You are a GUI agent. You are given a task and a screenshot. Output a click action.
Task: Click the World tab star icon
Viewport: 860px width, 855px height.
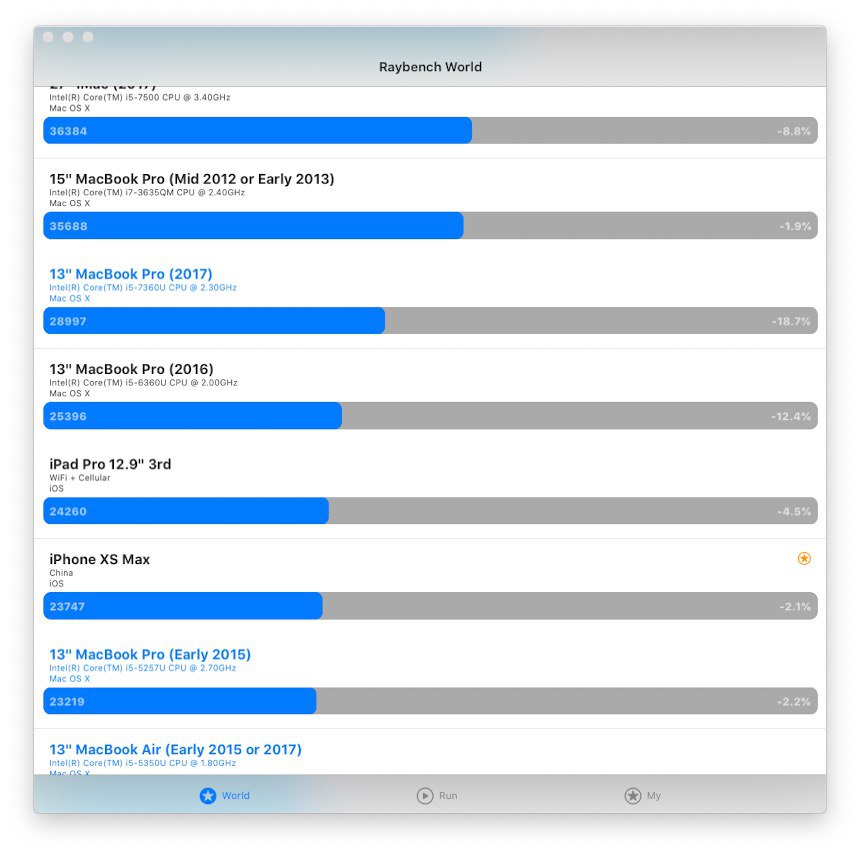point(208,795)
